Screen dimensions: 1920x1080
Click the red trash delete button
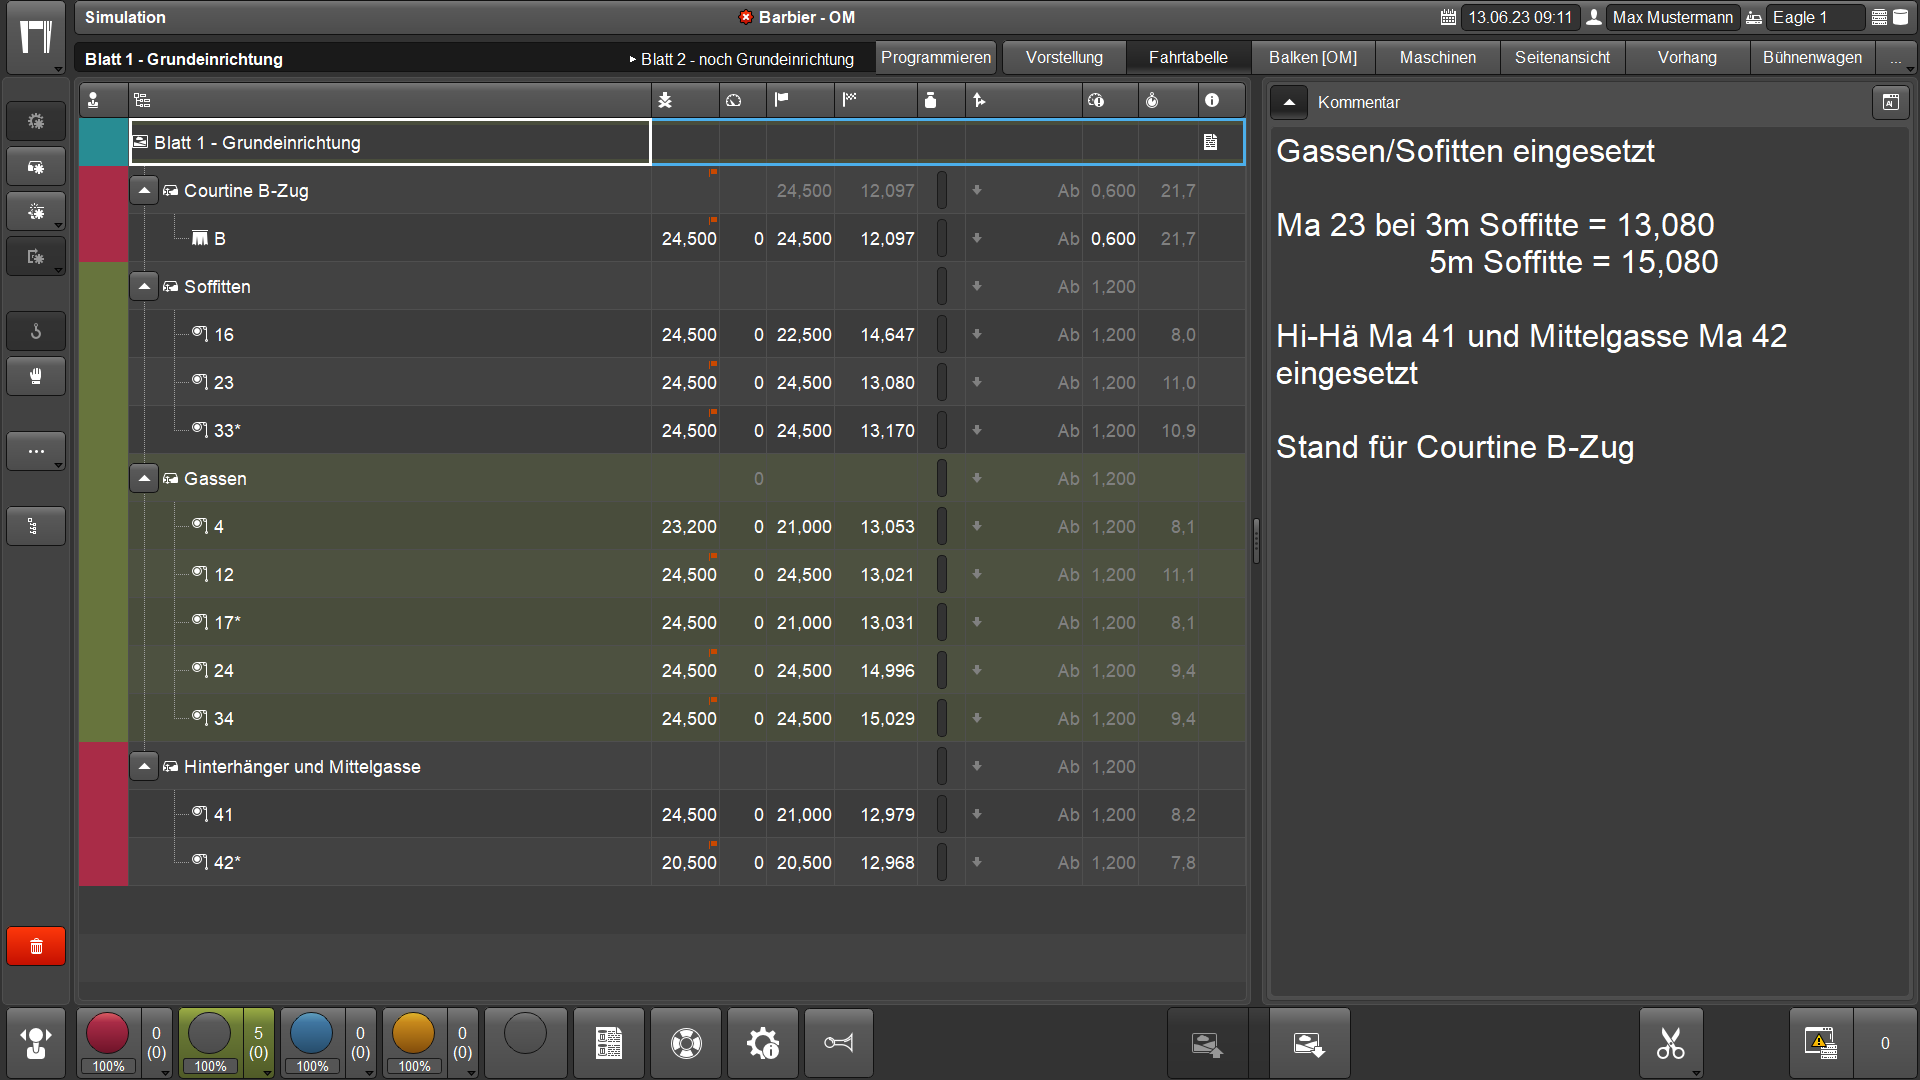[36, 946]
